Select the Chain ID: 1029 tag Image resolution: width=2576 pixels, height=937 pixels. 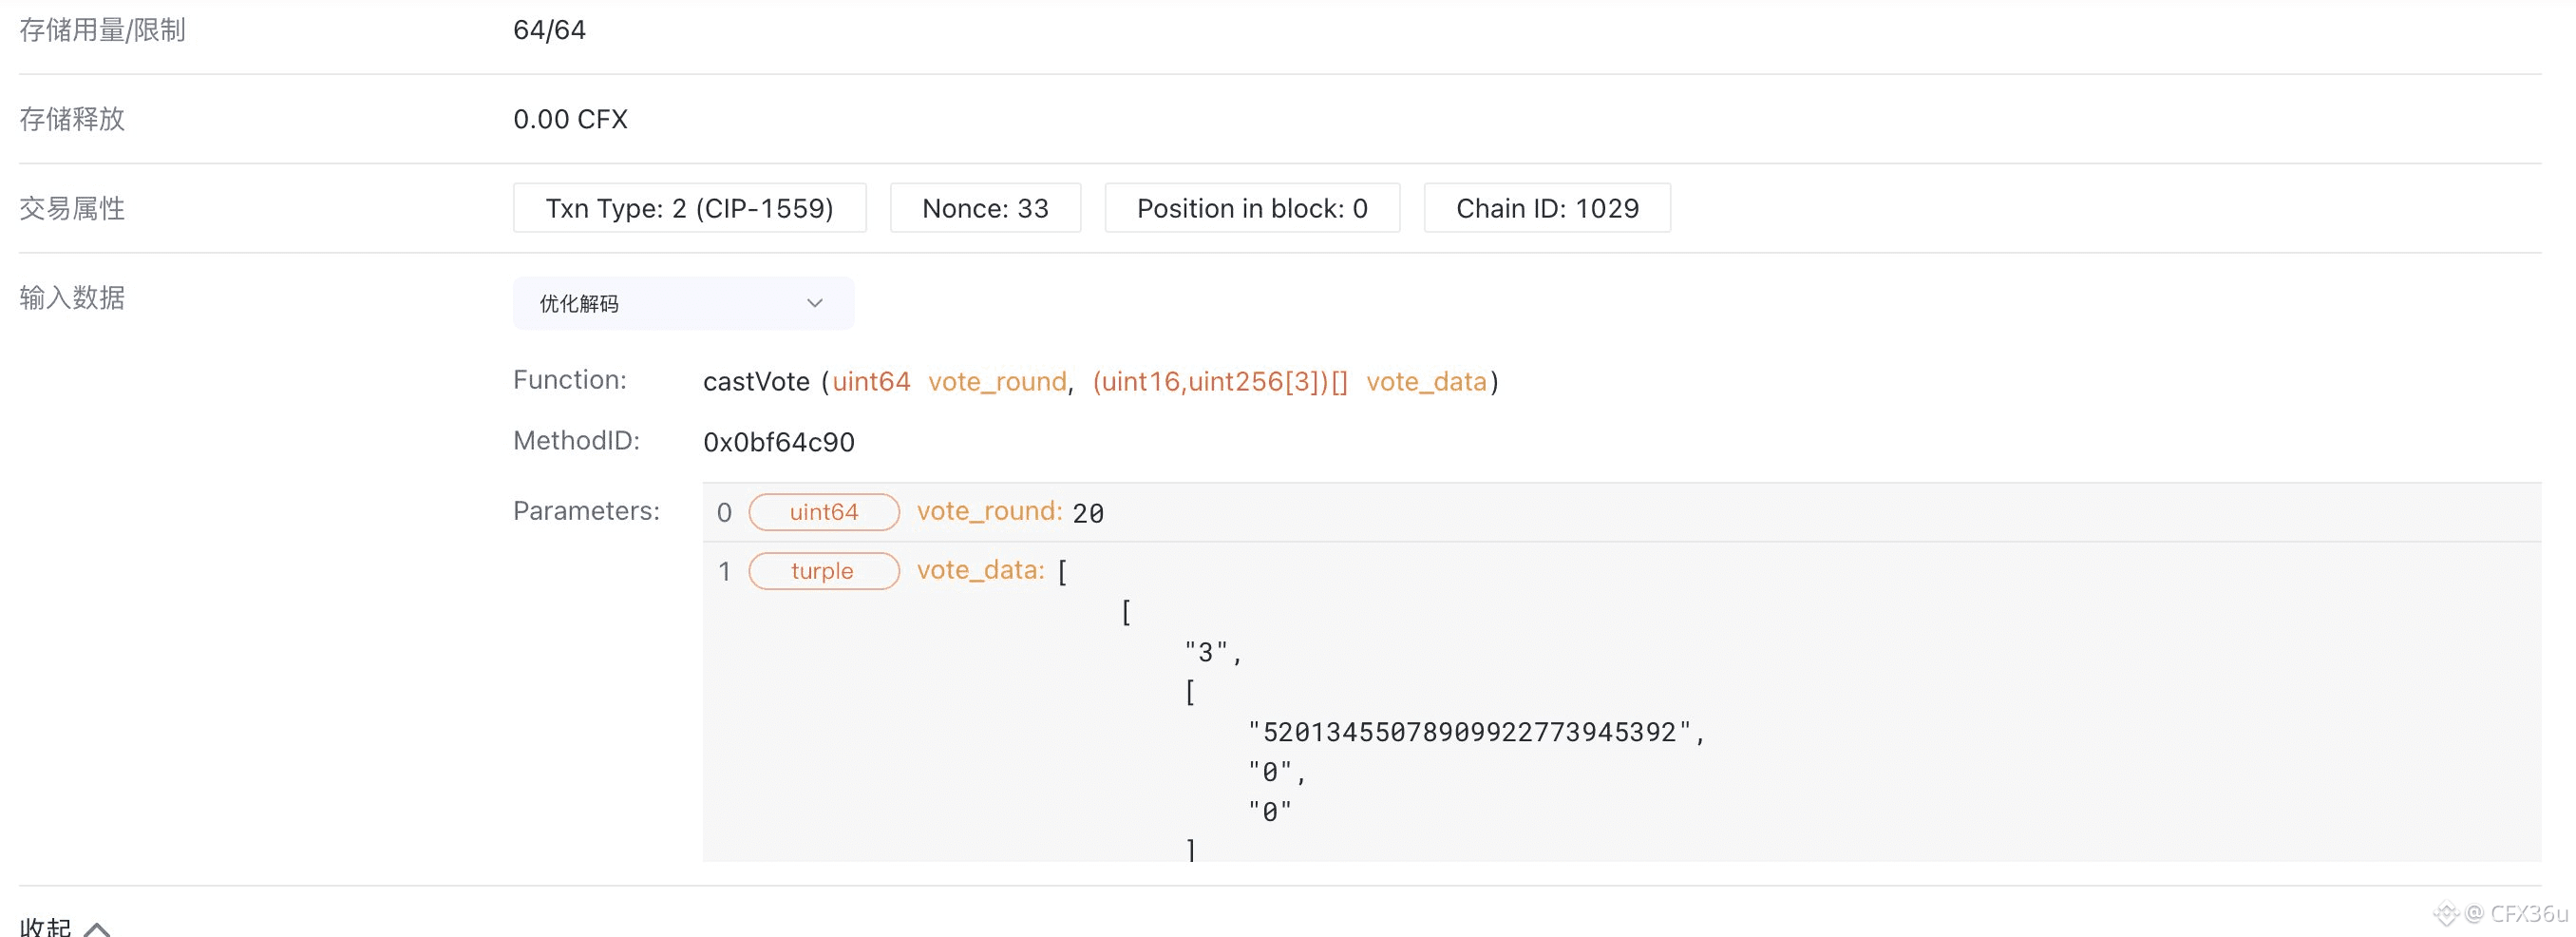click(1546, 208)
